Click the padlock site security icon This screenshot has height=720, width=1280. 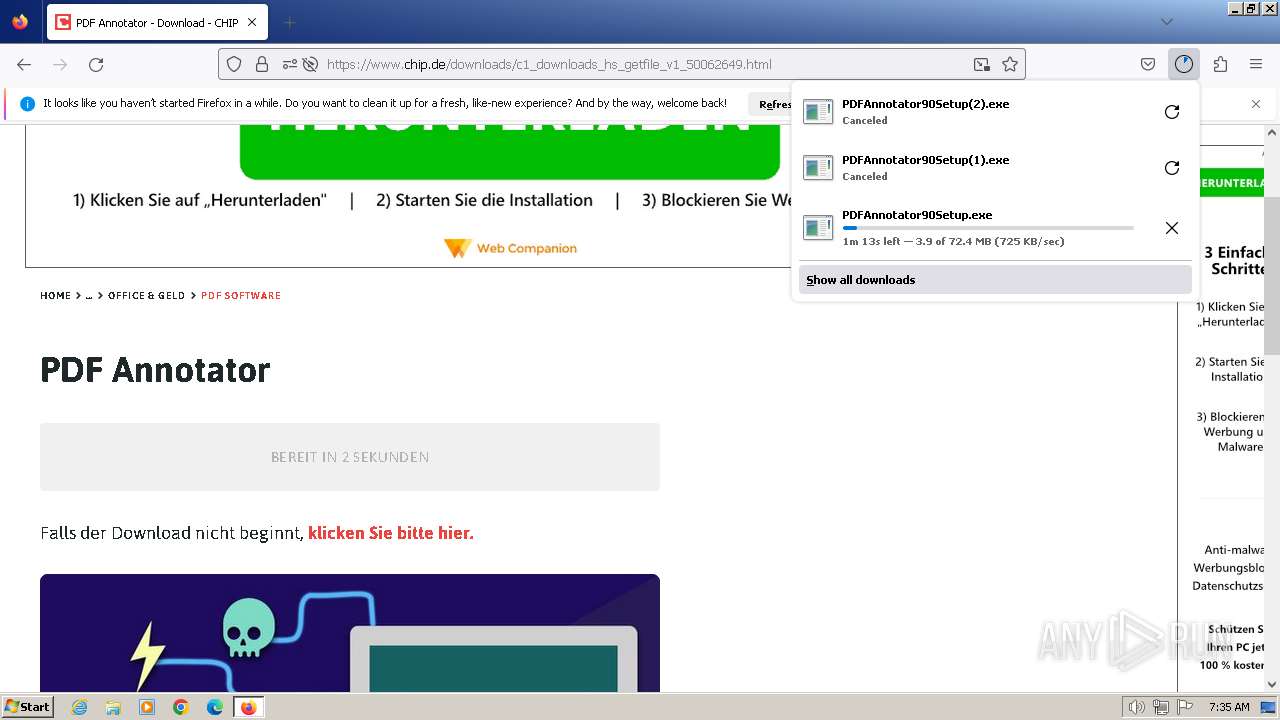tap(262, 64)
